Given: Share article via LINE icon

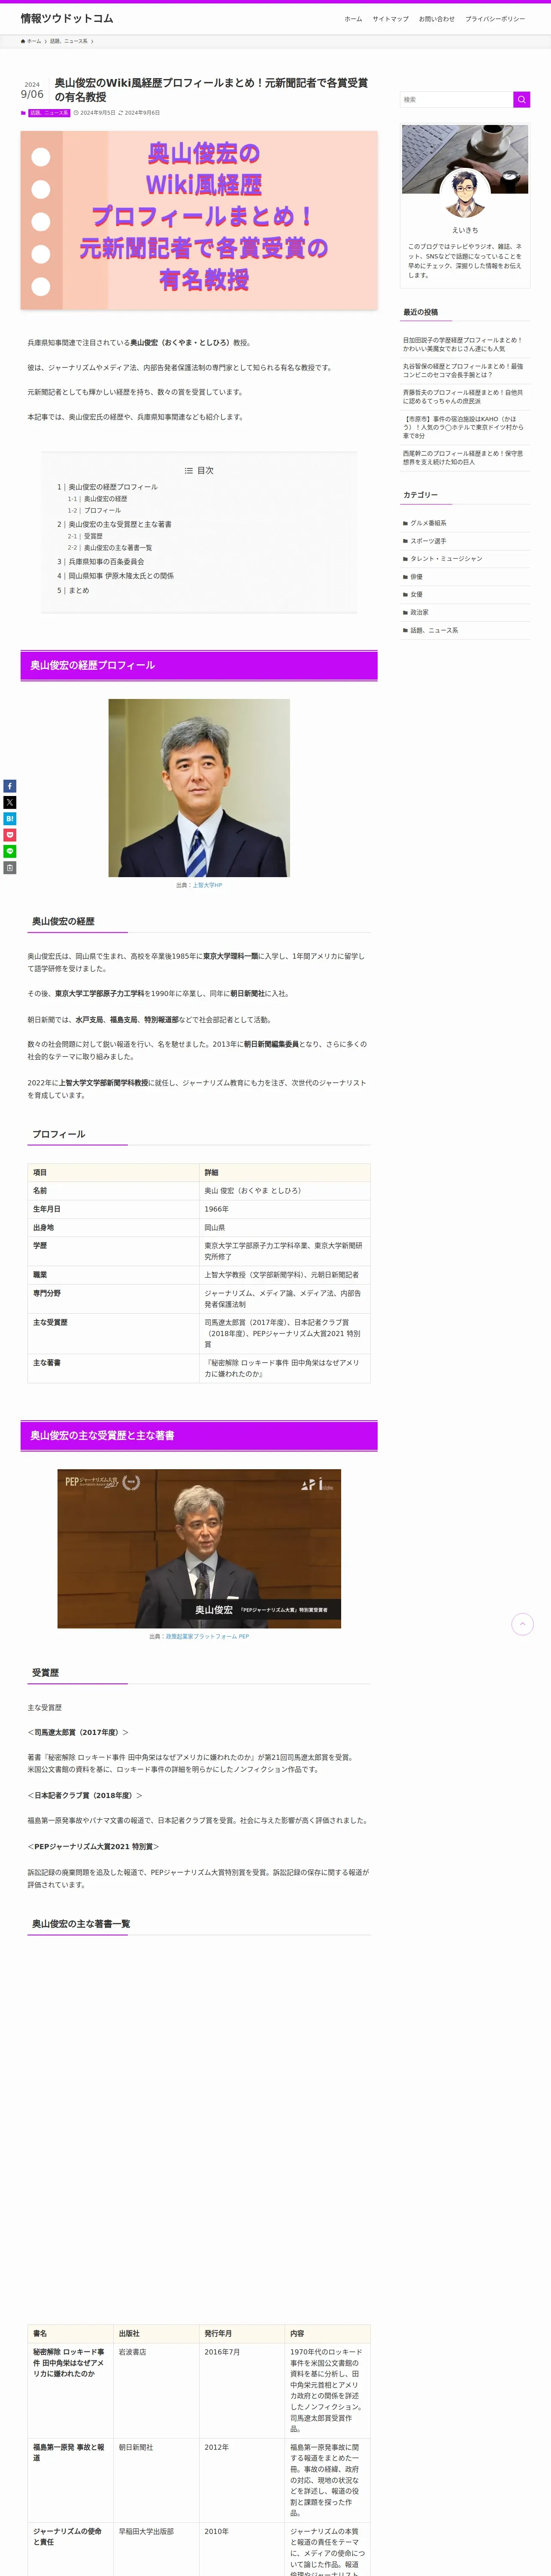Looking at the screenshot, I should [x=10, y=851].
